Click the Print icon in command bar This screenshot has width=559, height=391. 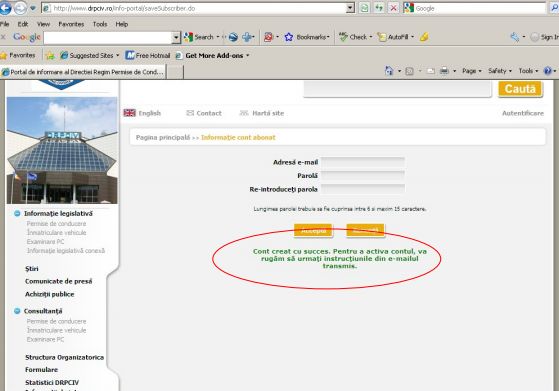[444, 71]
